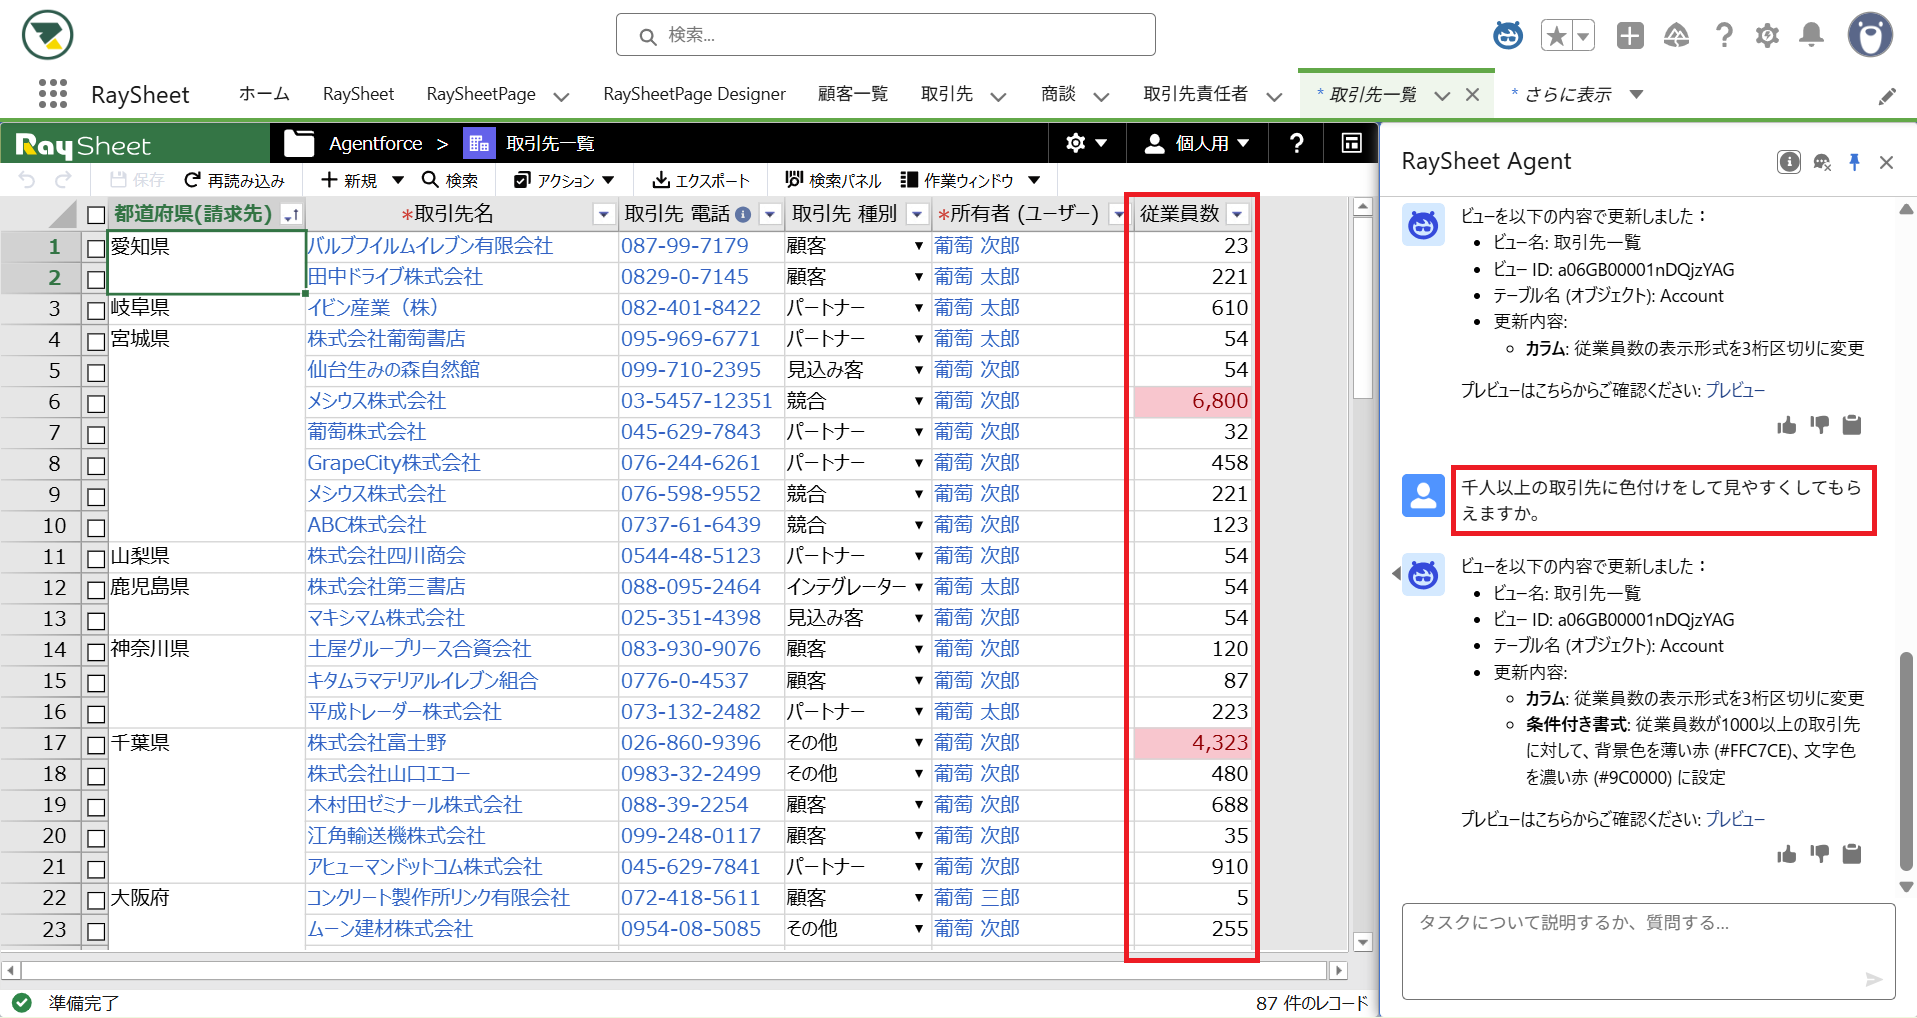This screenshot has height=1018, width=1917.
Task: Expand the 個人用 view dropdown
Action: click(1197, 144)
